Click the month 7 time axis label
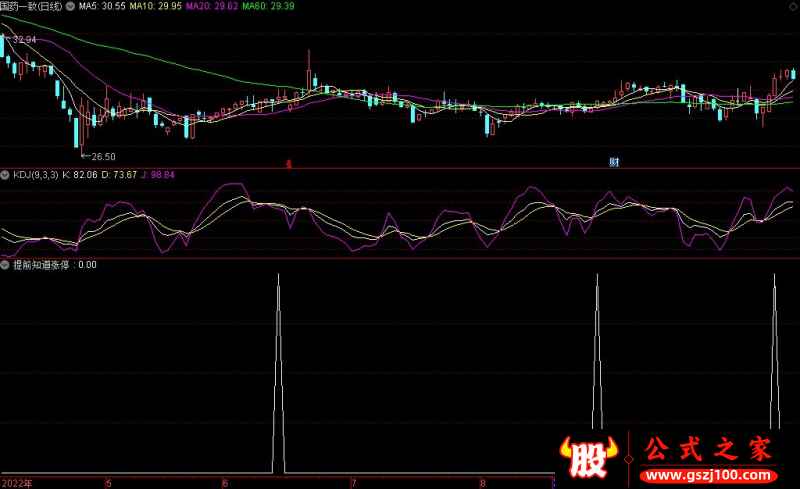800x489 pixels. (x=353, y=482)
